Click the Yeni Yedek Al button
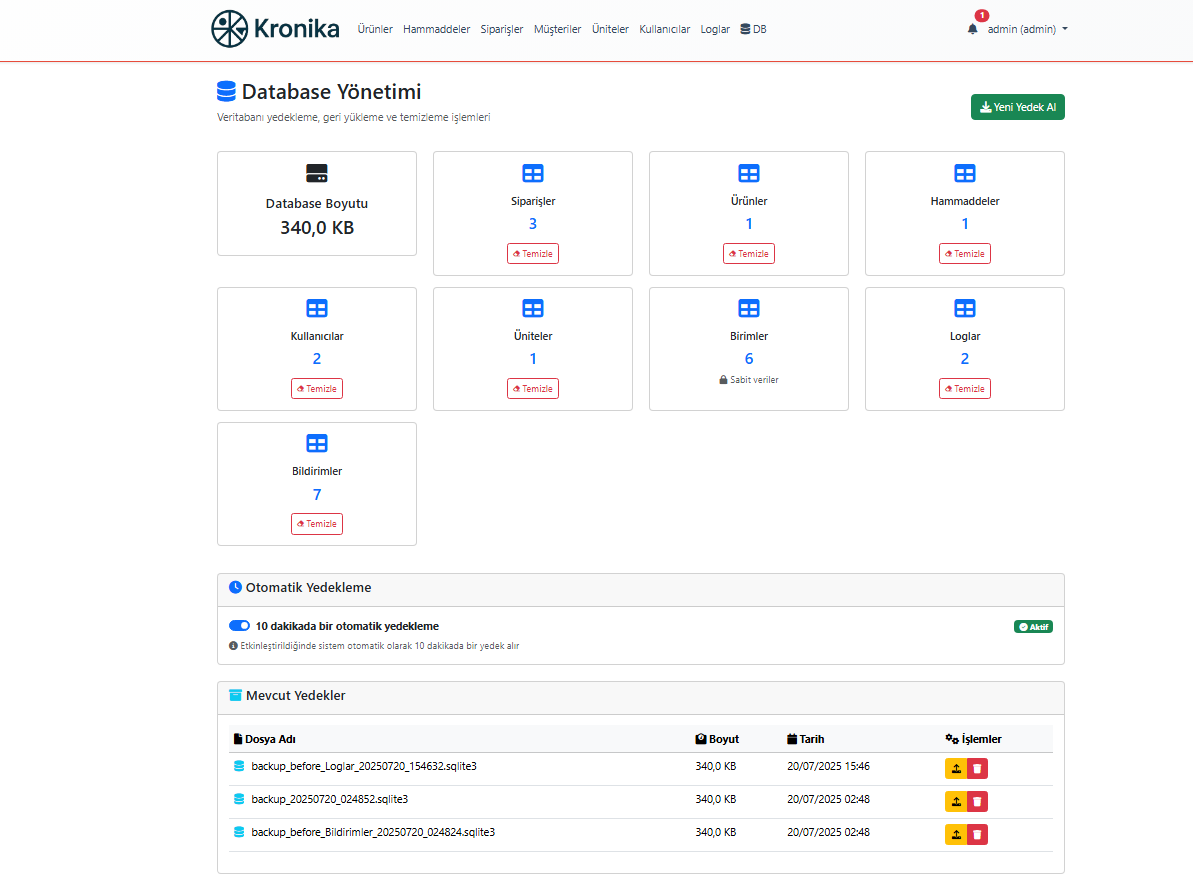 [x=1017, y=107]
